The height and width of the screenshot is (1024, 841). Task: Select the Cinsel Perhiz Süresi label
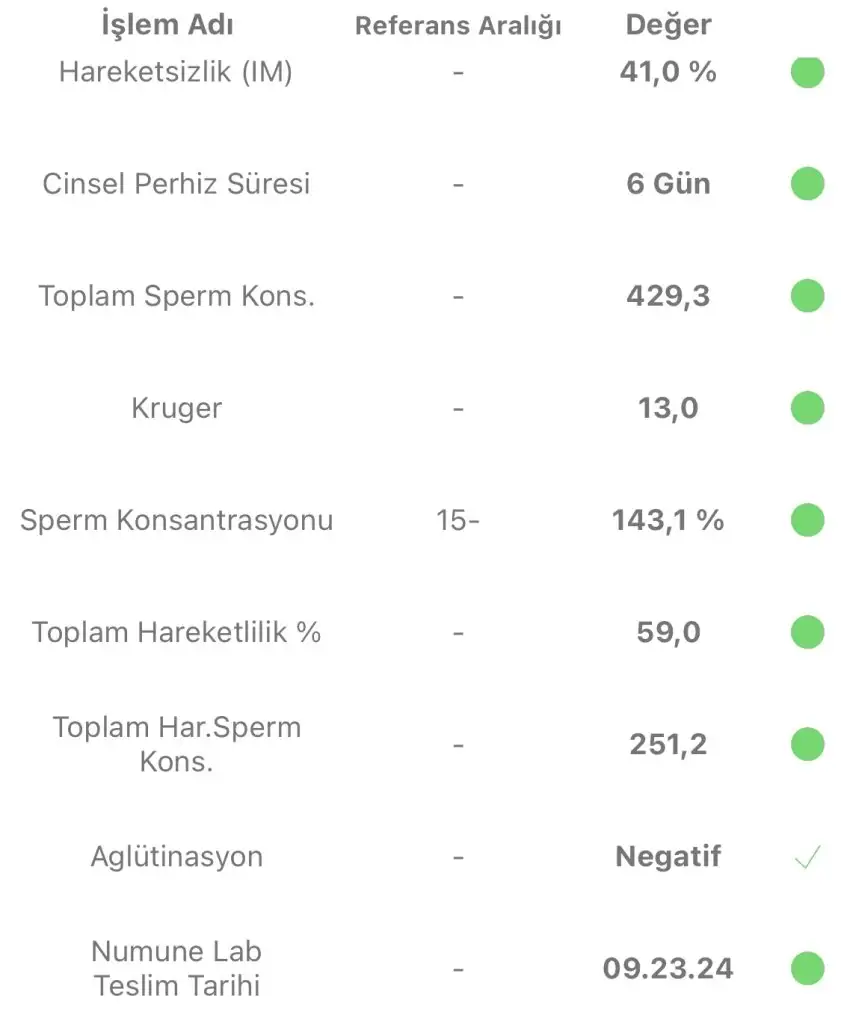[176, 184]
